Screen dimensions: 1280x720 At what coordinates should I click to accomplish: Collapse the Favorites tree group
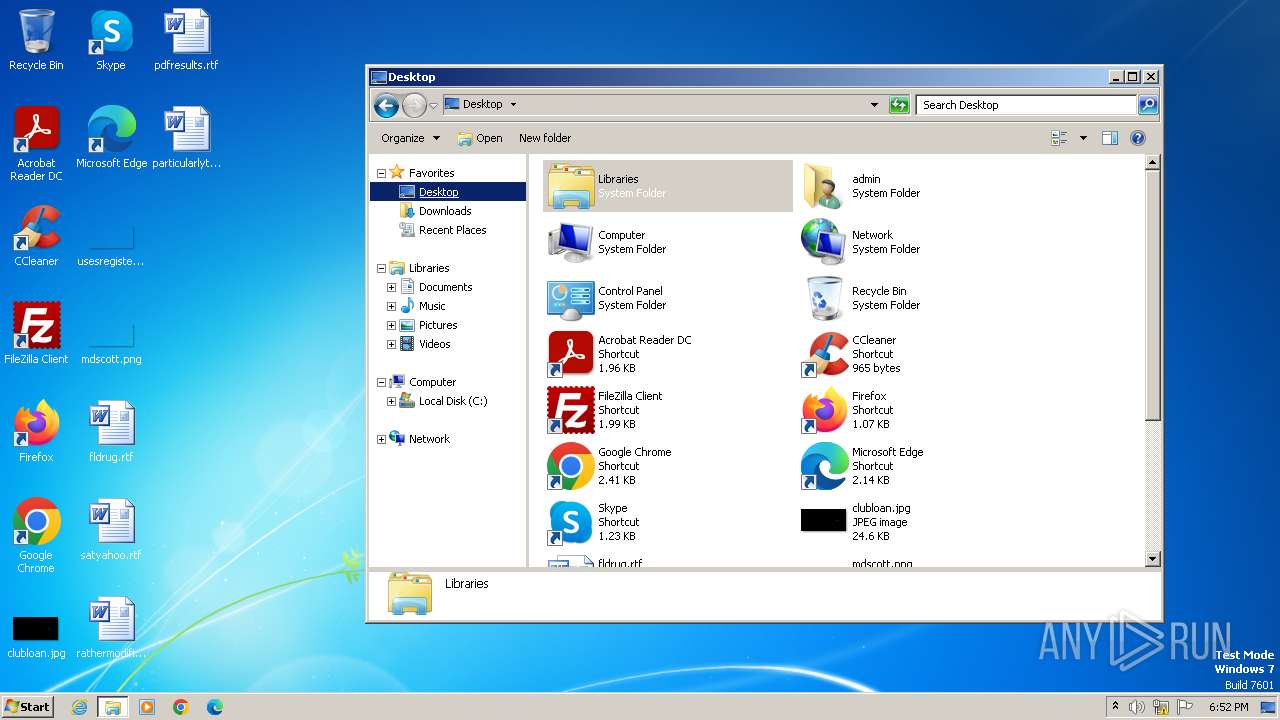click(381, 173)
